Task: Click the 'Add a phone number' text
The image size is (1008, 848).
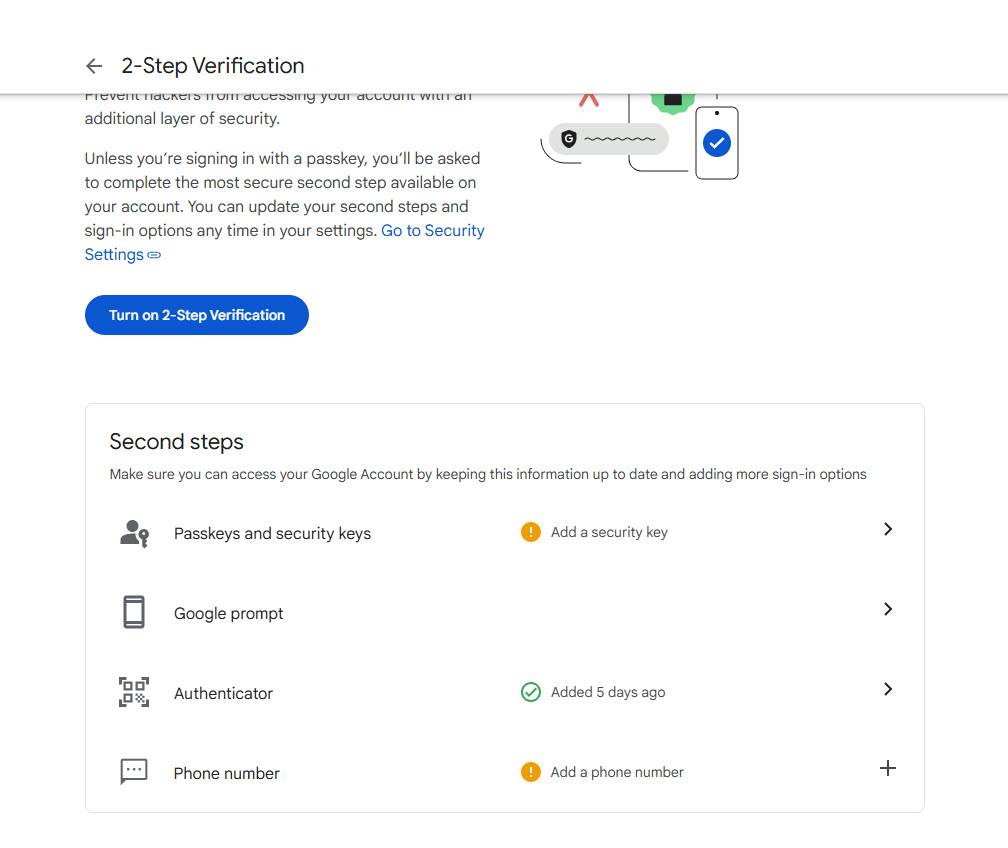Action: 617,772
